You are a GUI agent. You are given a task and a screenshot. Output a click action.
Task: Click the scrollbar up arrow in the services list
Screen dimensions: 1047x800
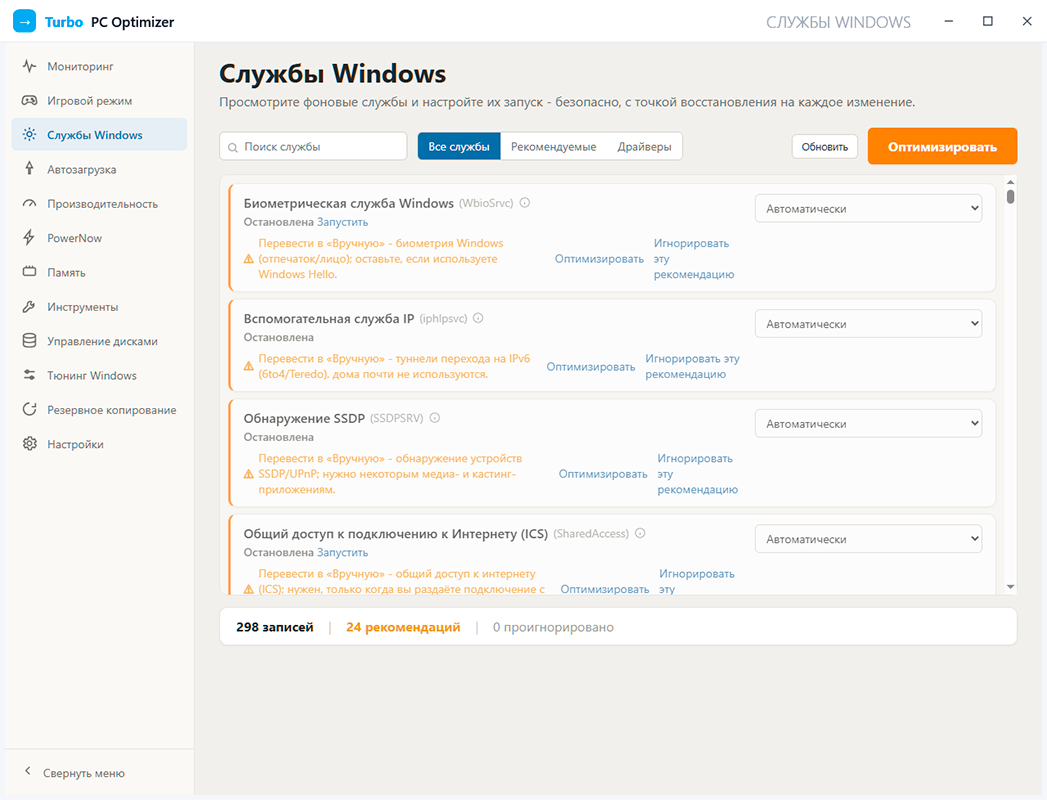[x=1010, y=182]
